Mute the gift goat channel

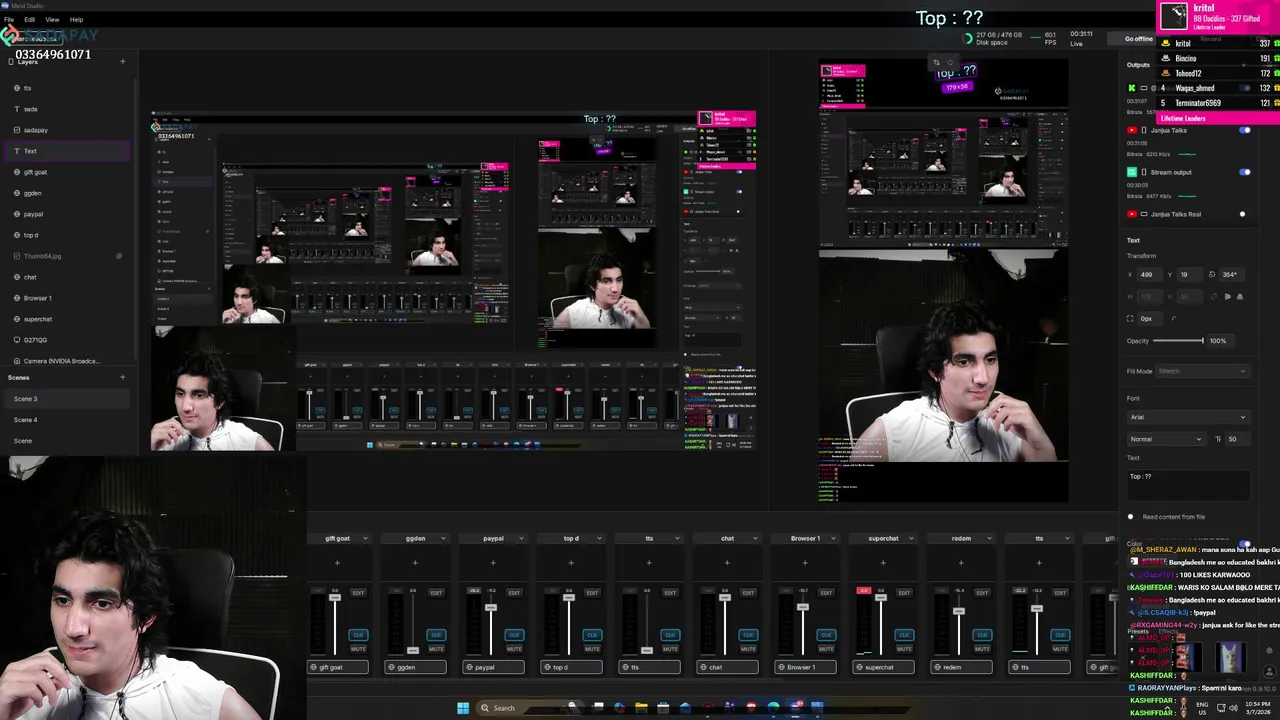[358, 648]
